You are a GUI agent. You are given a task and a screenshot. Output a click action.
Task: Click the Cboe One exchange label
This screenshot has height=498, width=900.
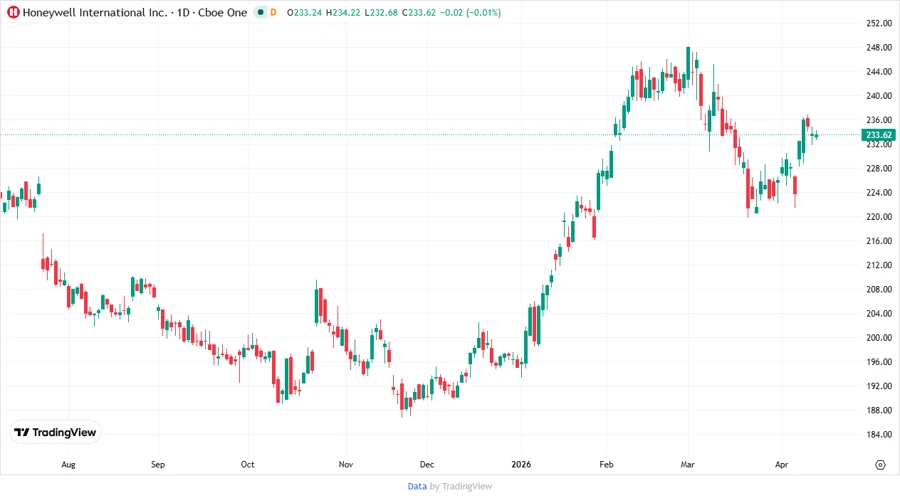(223, 12)
